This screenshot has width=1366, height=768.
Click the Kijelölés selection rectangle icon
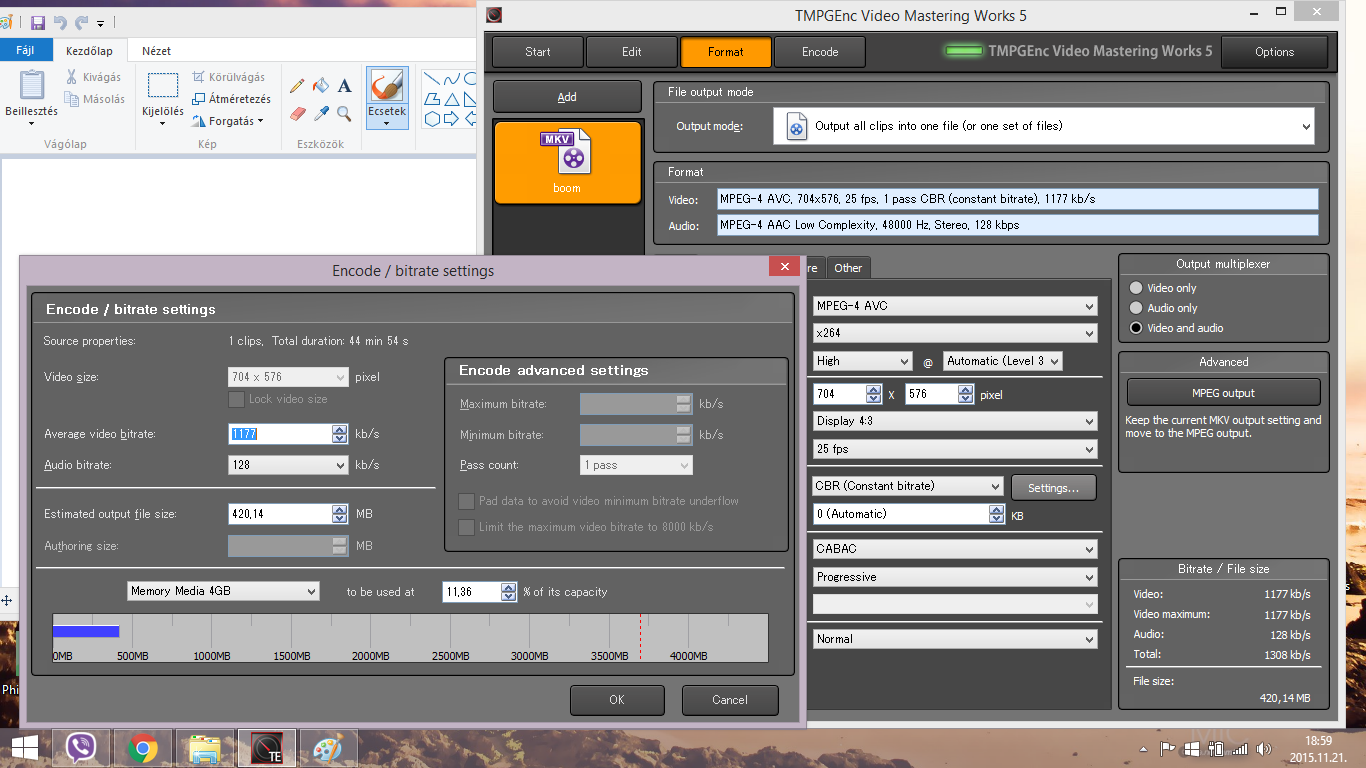pos(163,86)
